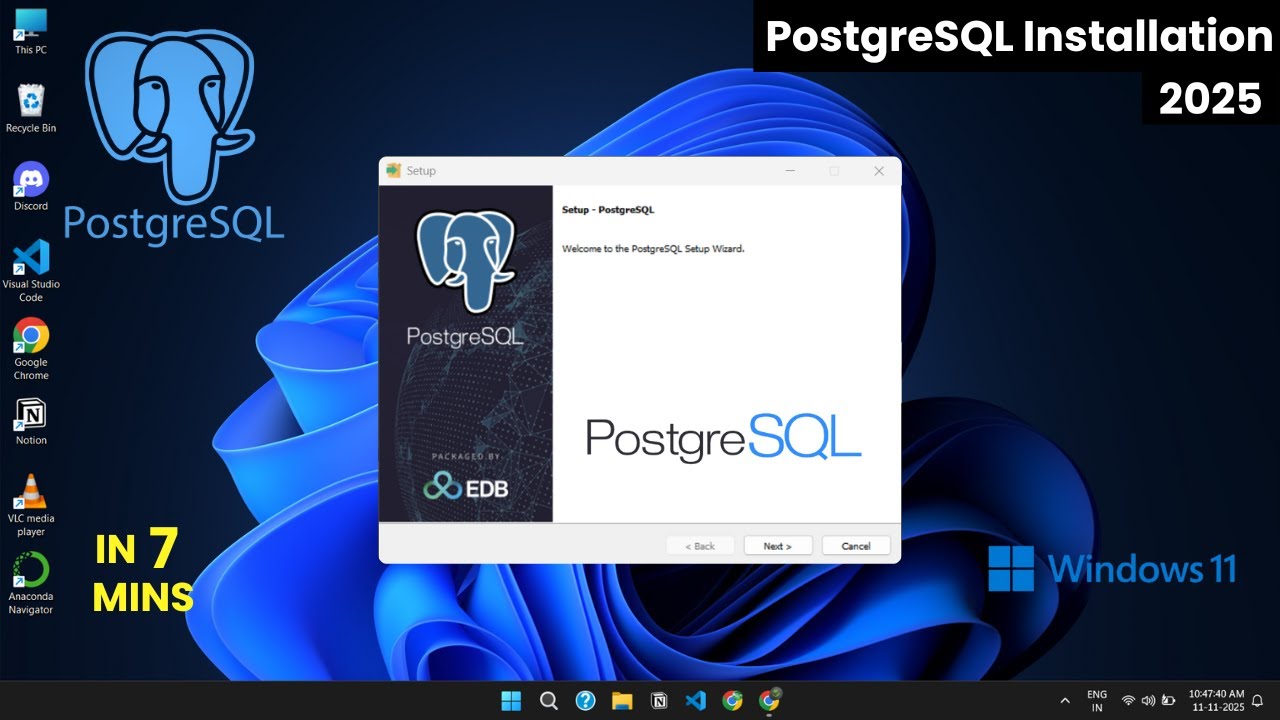Open taskbar Search
This screenshot has width=1280, height=720.
coord(548,700)
